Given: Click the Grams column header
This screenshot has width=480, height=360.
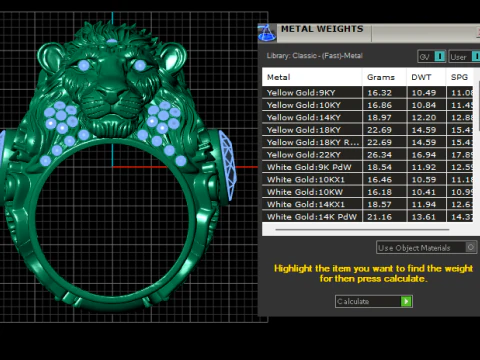Looking at the screenshot, I should pyautogui.click(x=384, y=77).
